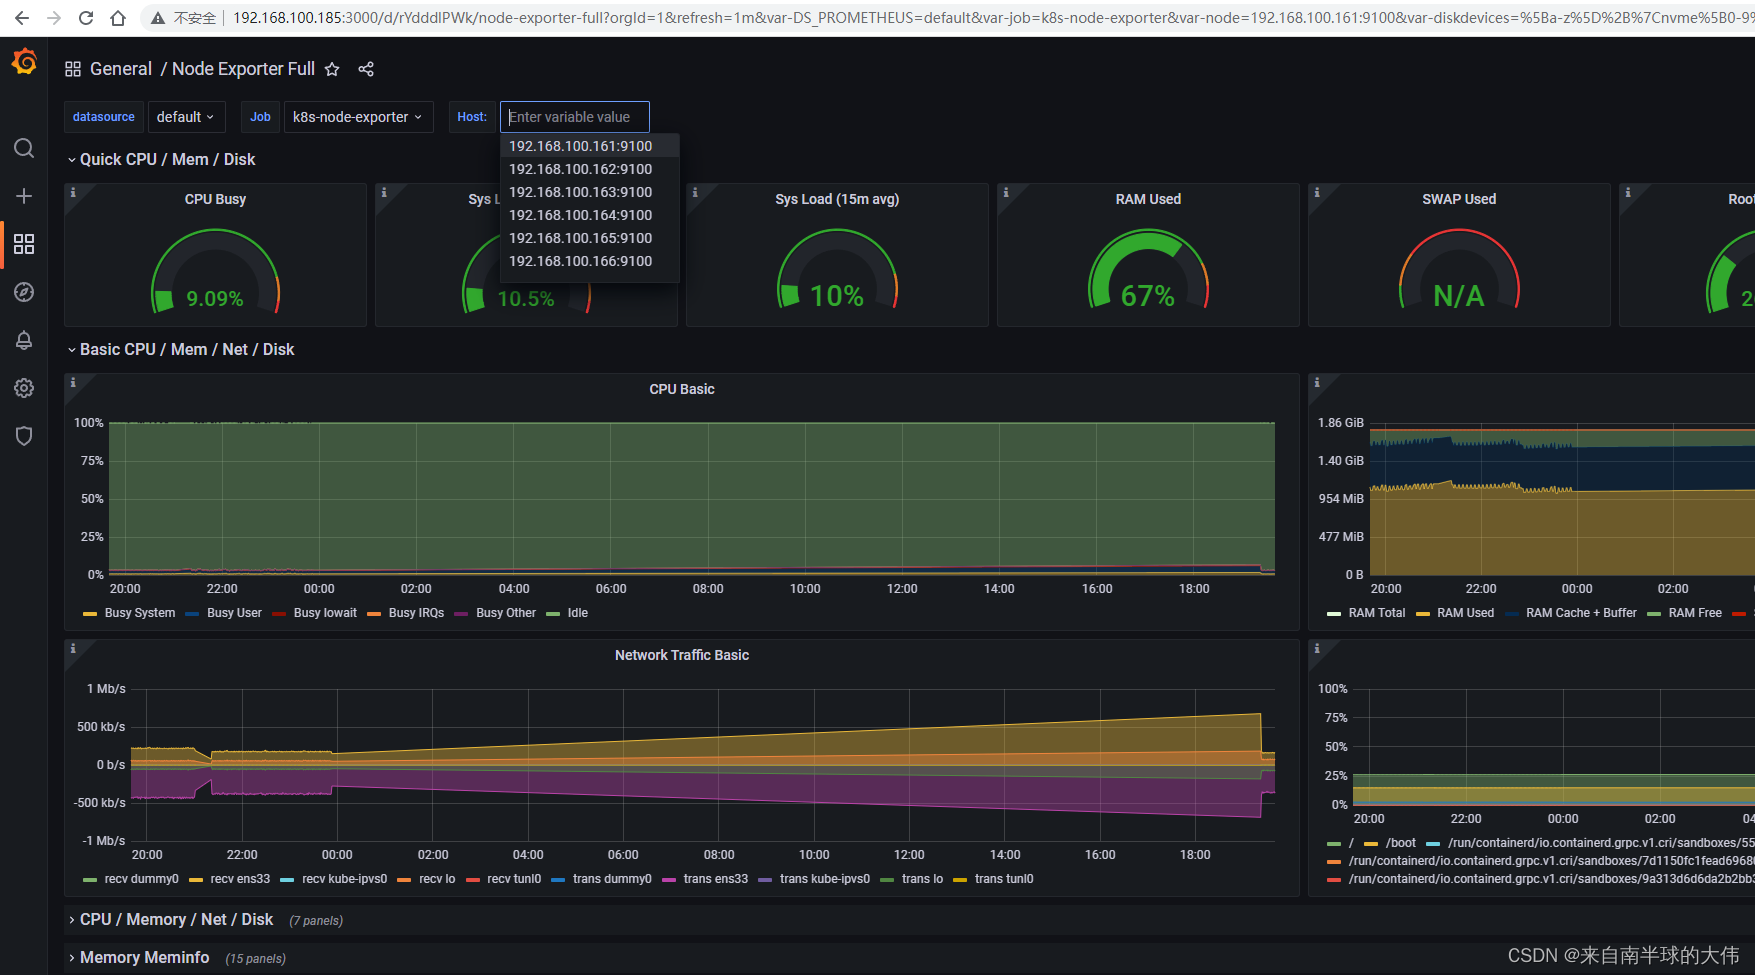Image resolution: width=1755 pixels, height=975 pixels.
Task: Open the Server Admin shield icon
Action: pos(24,436)
